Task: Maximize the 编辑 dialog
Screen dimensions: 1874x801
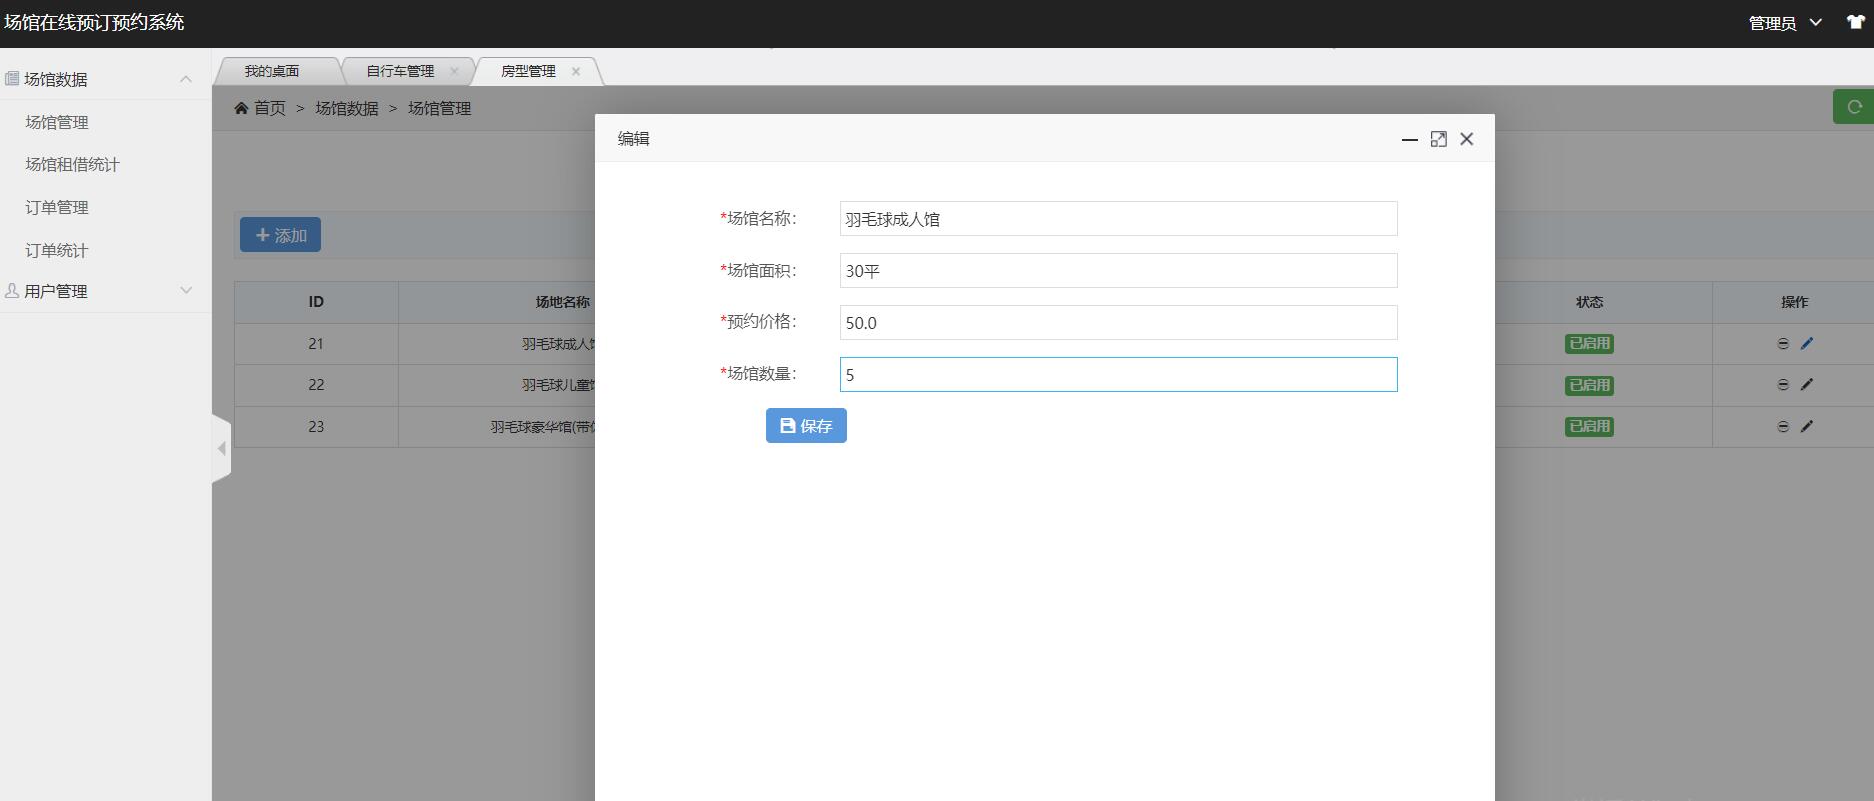Action: pos(1438,139)
